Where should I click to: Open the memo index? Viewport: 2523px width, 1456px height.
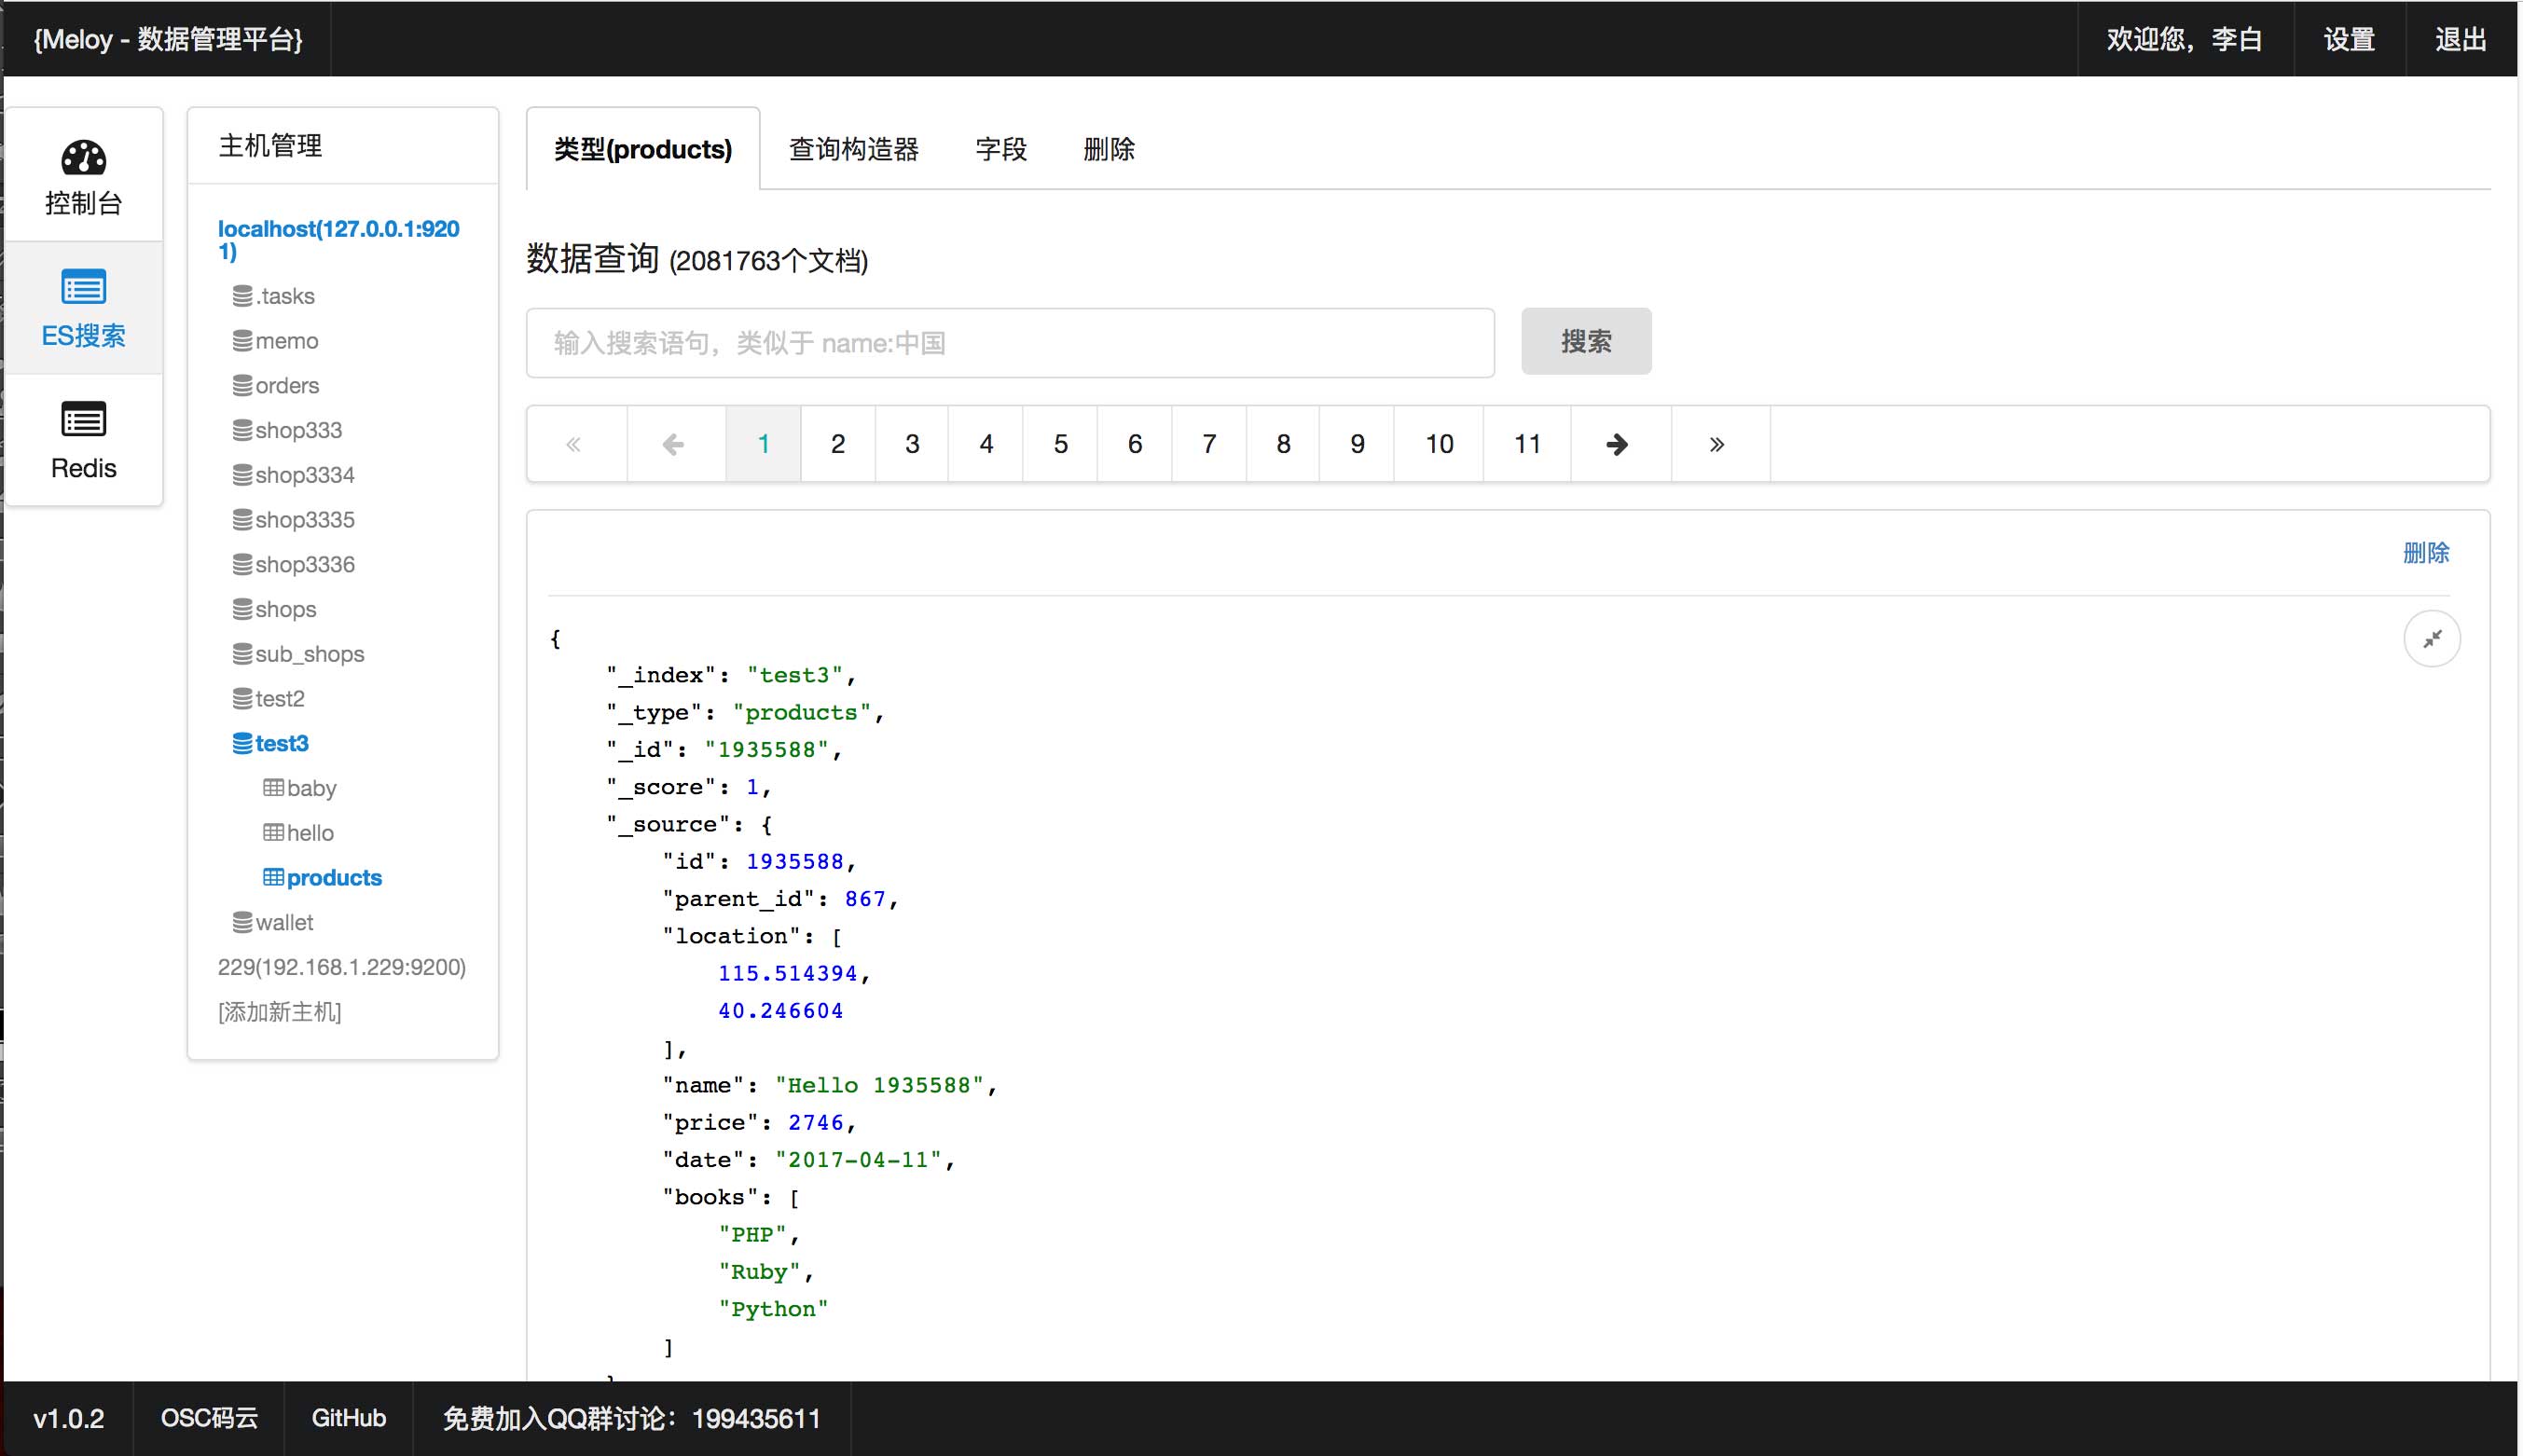[x=275, y=341]
